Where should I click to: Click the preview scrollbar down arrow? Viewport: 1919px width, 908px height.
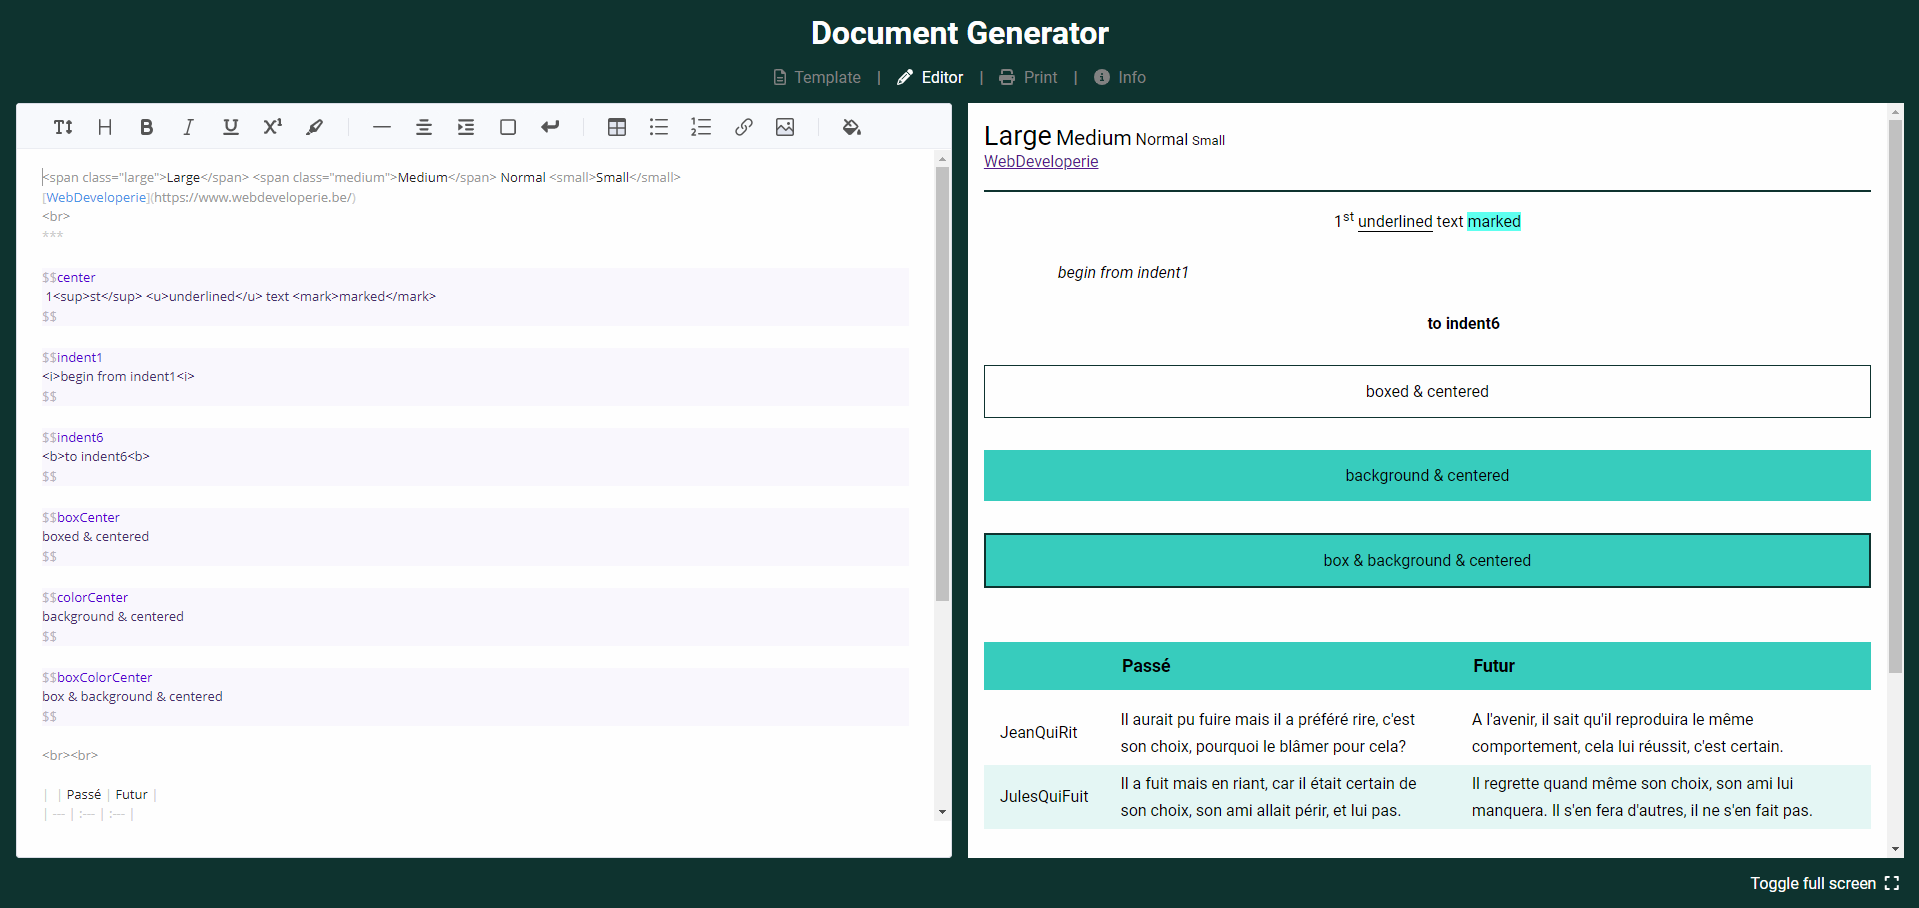click(x=1895, y=849)
